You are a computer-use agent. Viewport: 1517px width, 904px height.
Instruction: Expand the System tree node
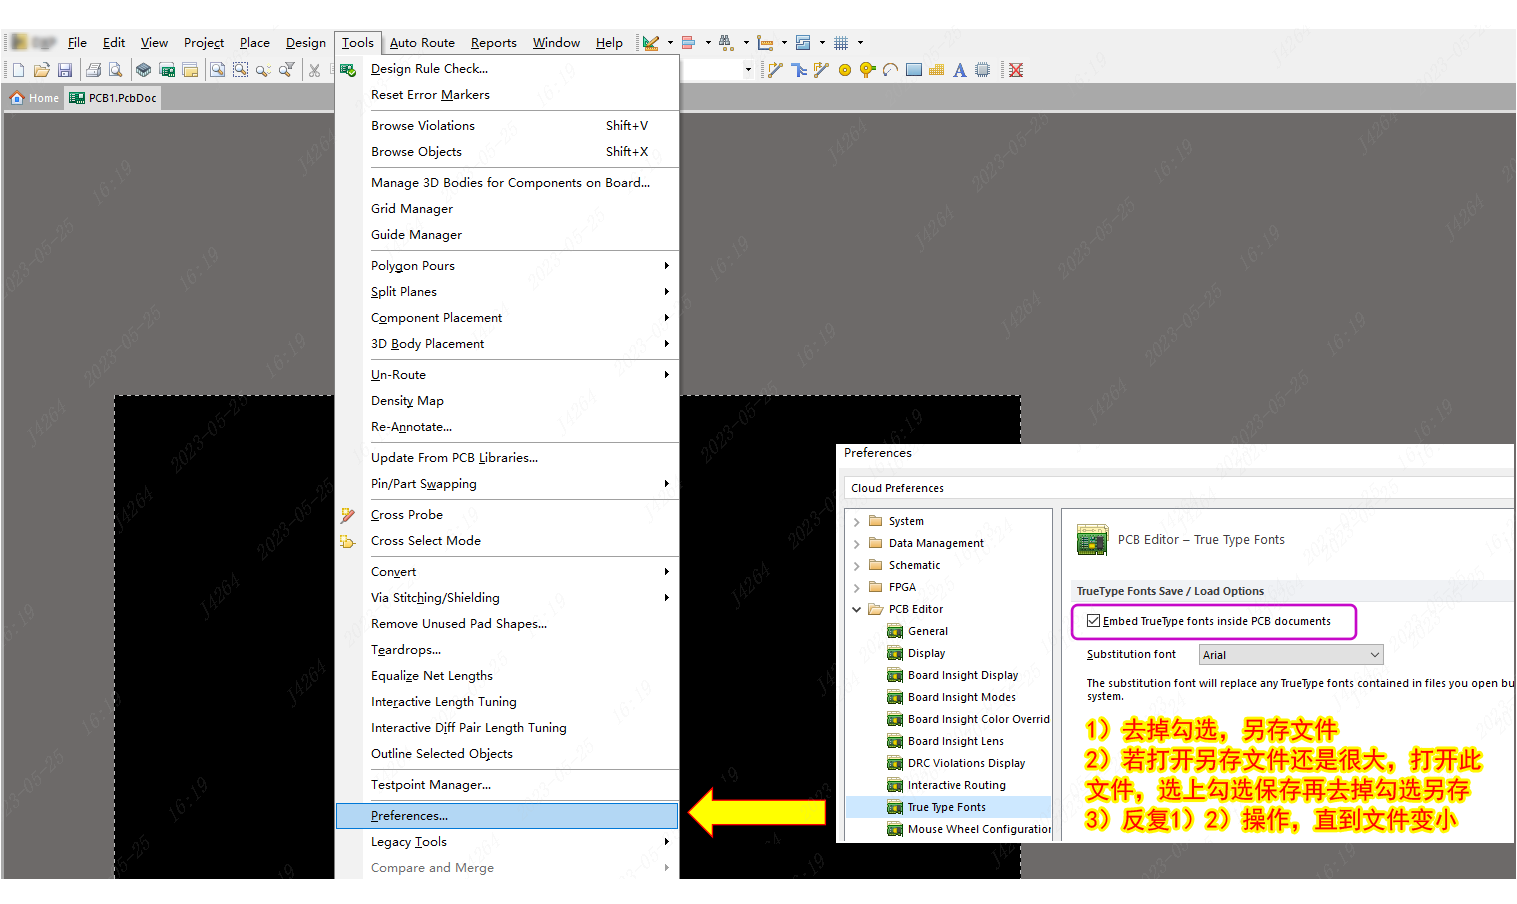coord(857,522)
